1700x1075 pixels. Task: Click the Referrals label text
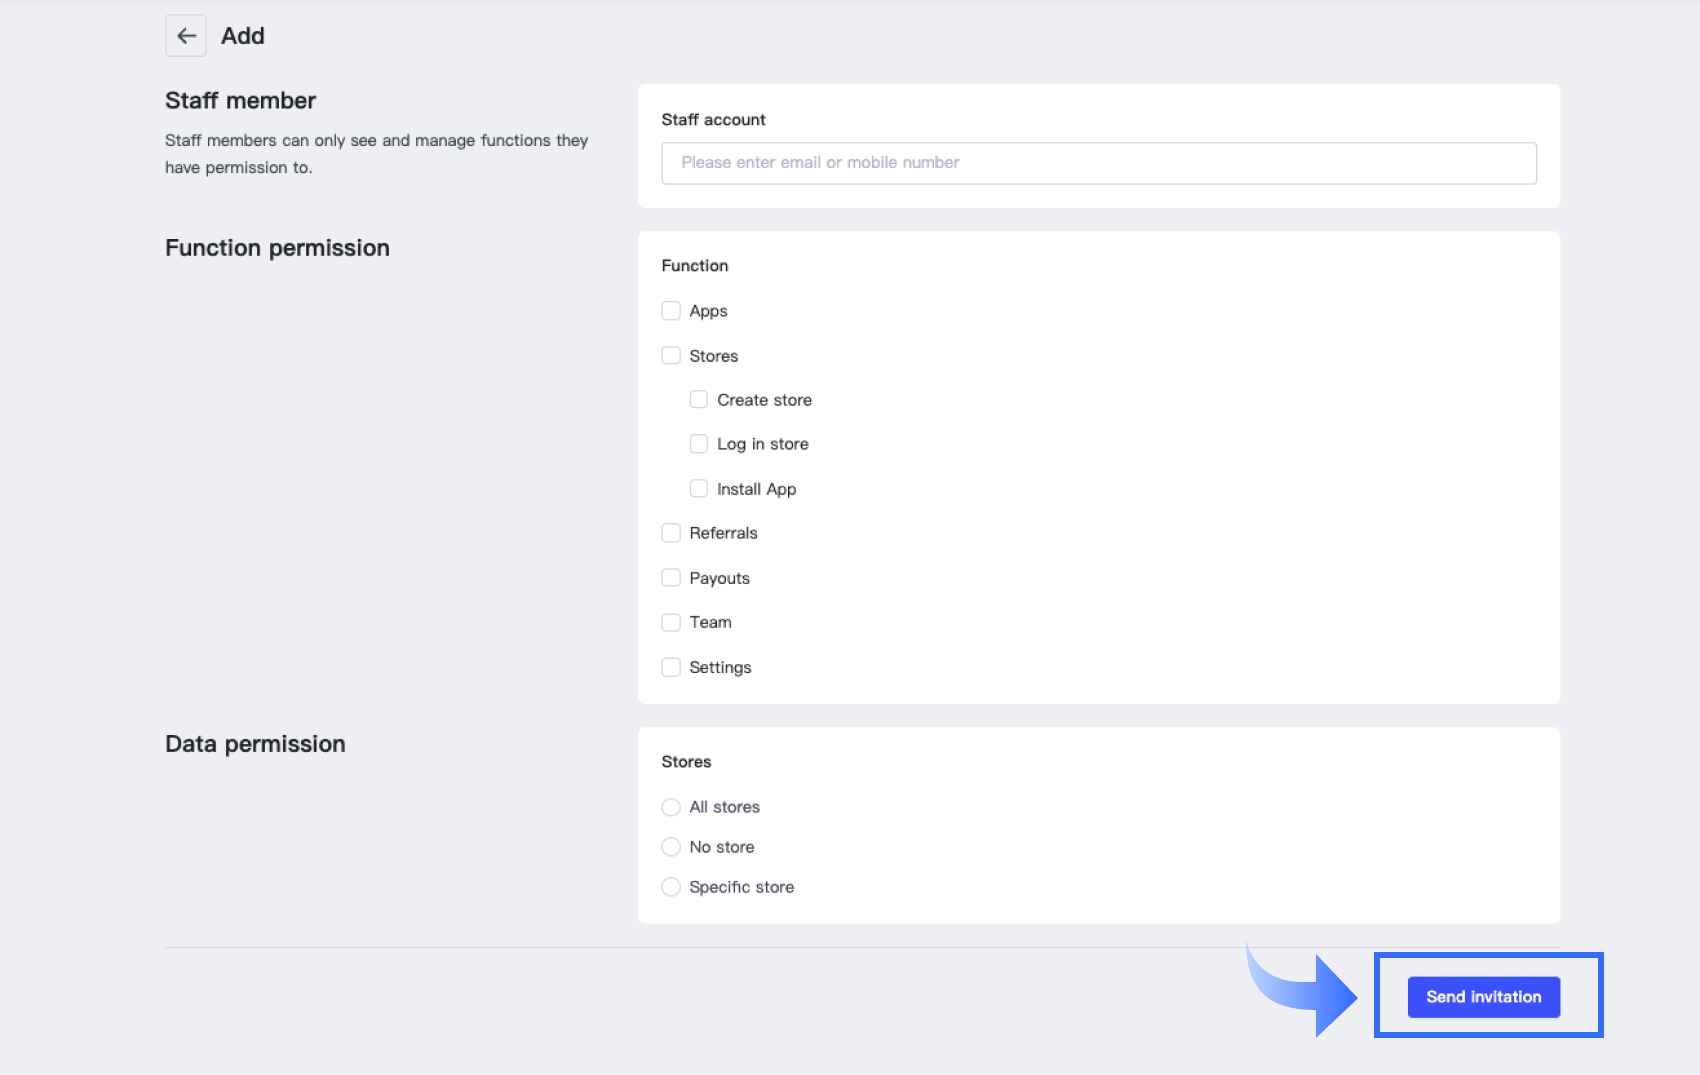click(723, 533)
